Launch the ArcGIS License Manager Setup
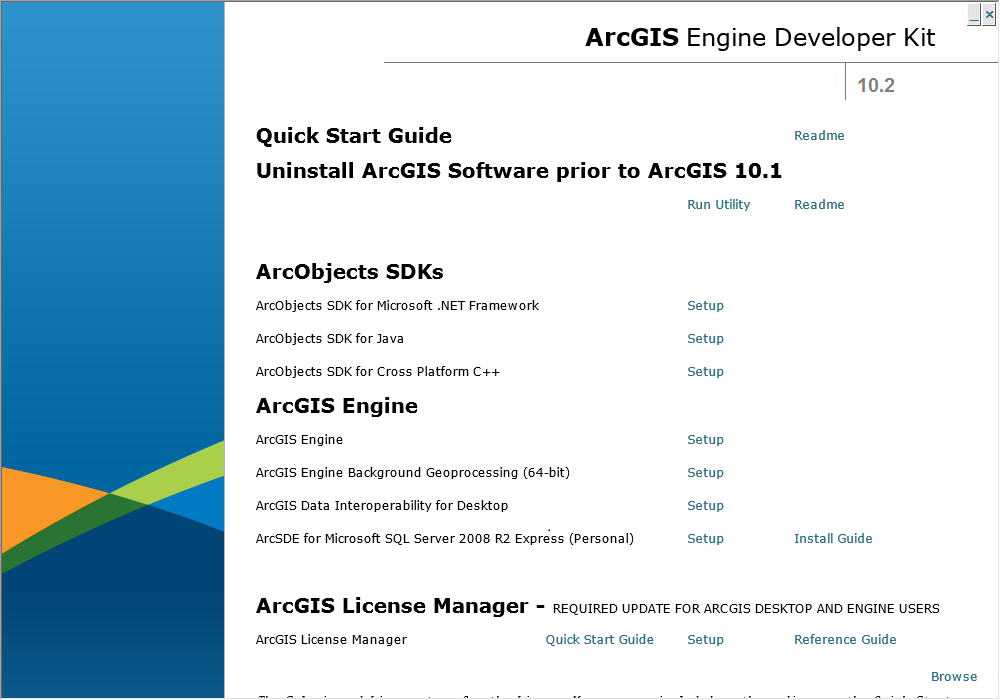The width and height of the screenshot is (1000, 700). 705,639
